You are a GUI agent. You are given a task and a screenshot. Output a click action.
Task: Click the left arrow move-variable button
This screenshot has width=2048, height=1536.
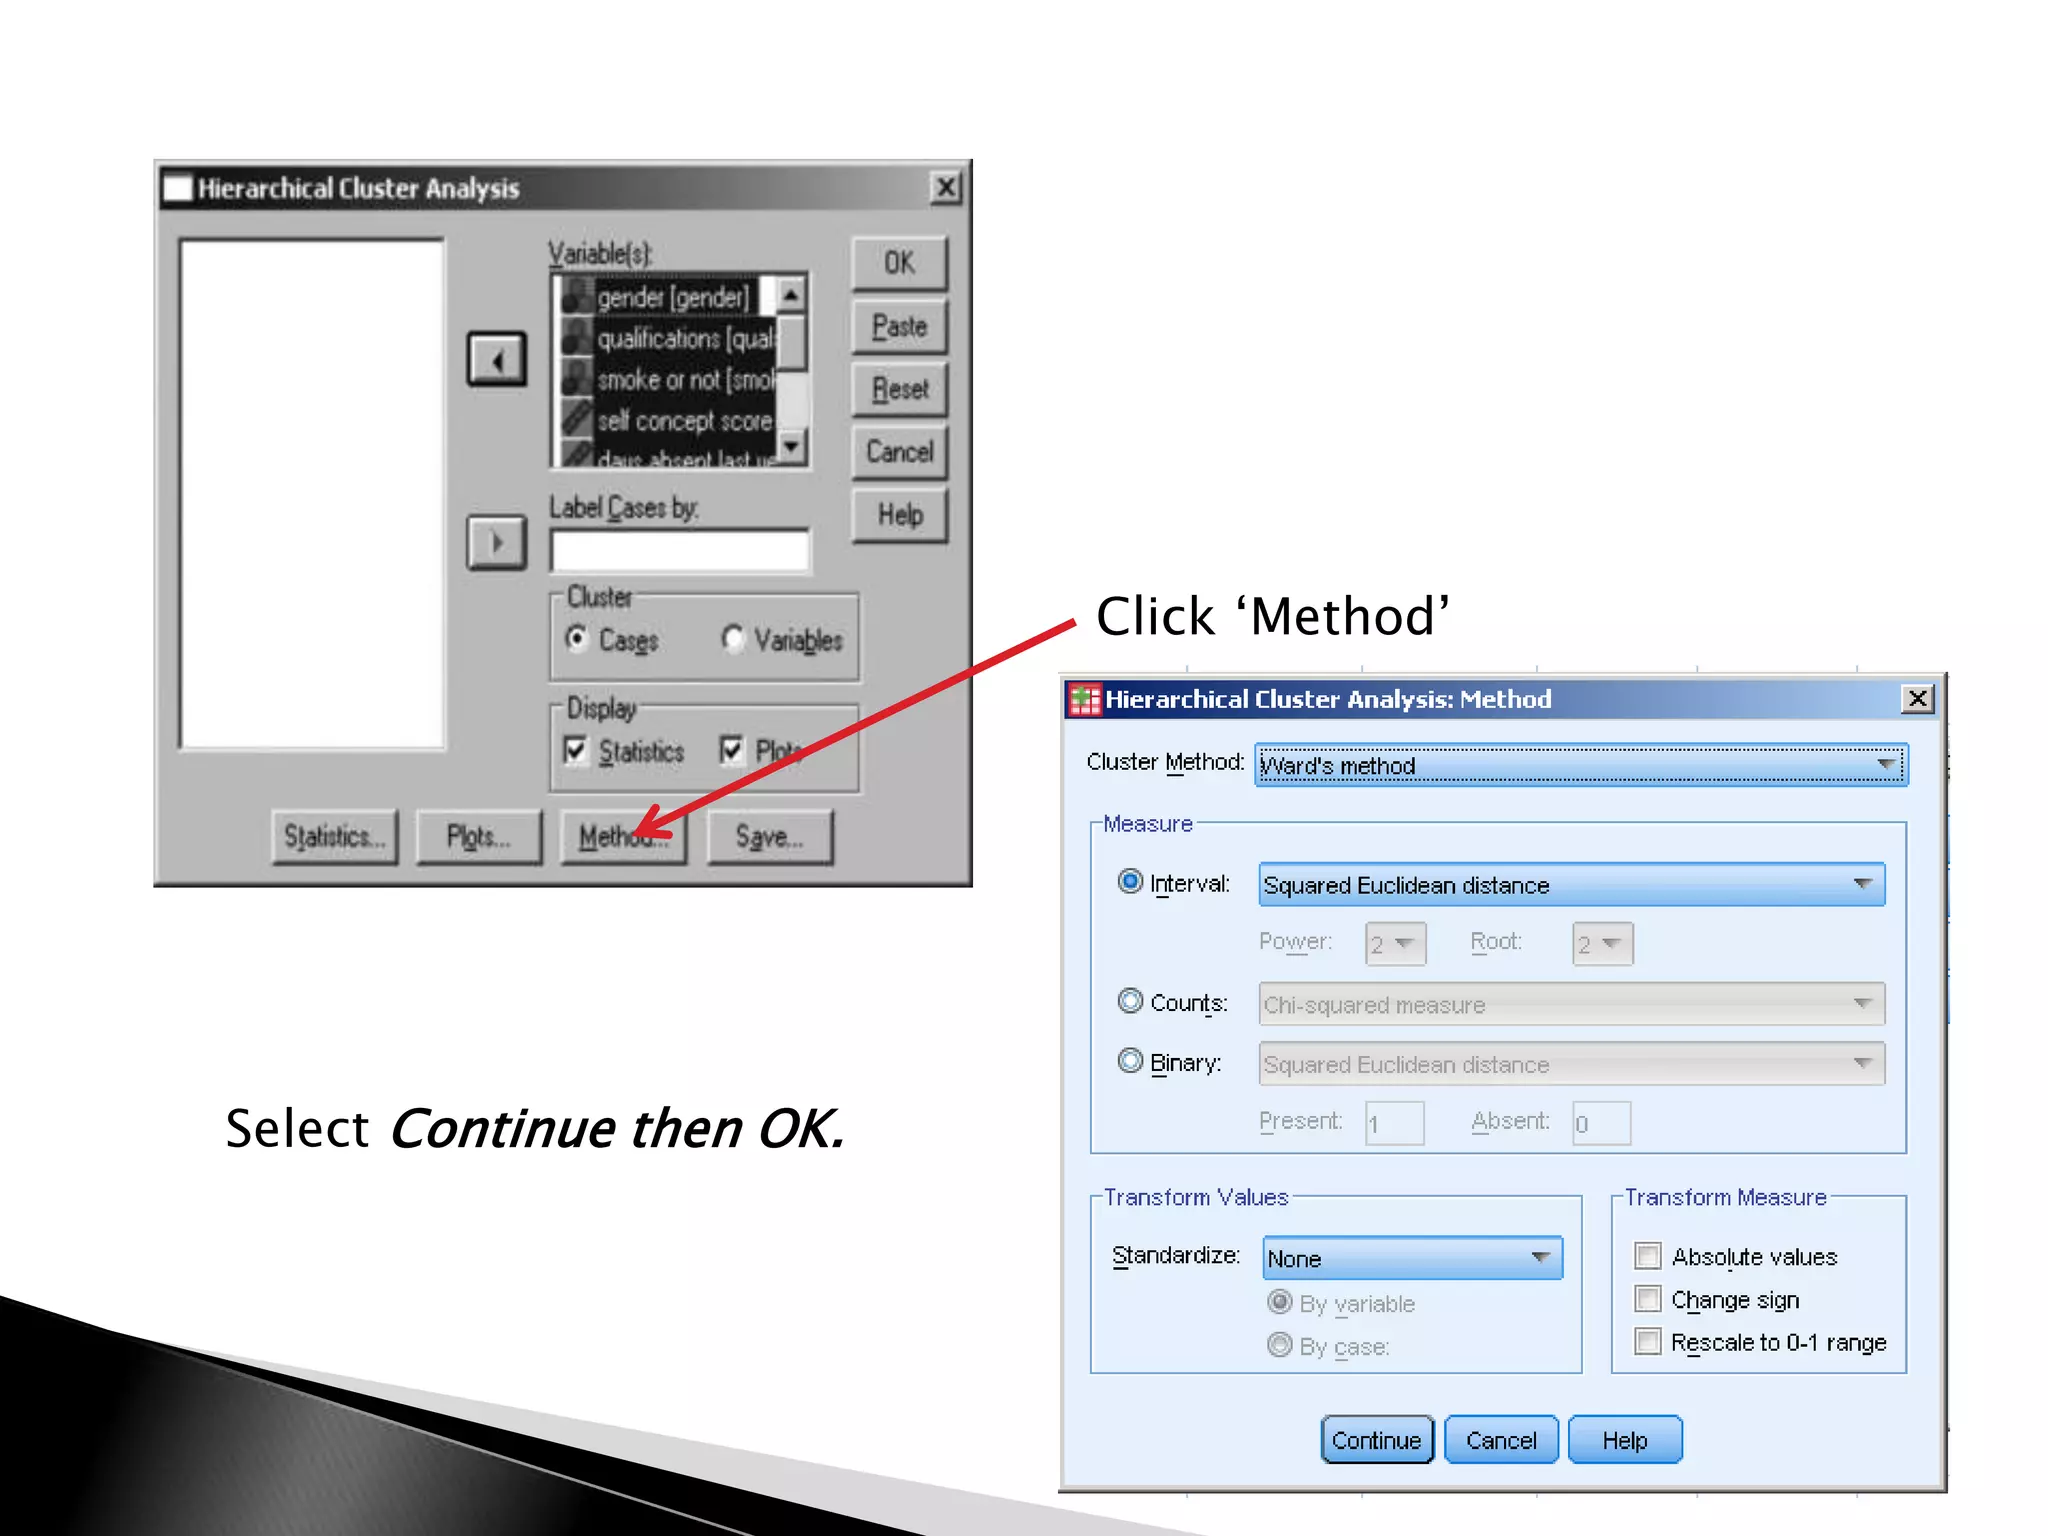(497, 359)
